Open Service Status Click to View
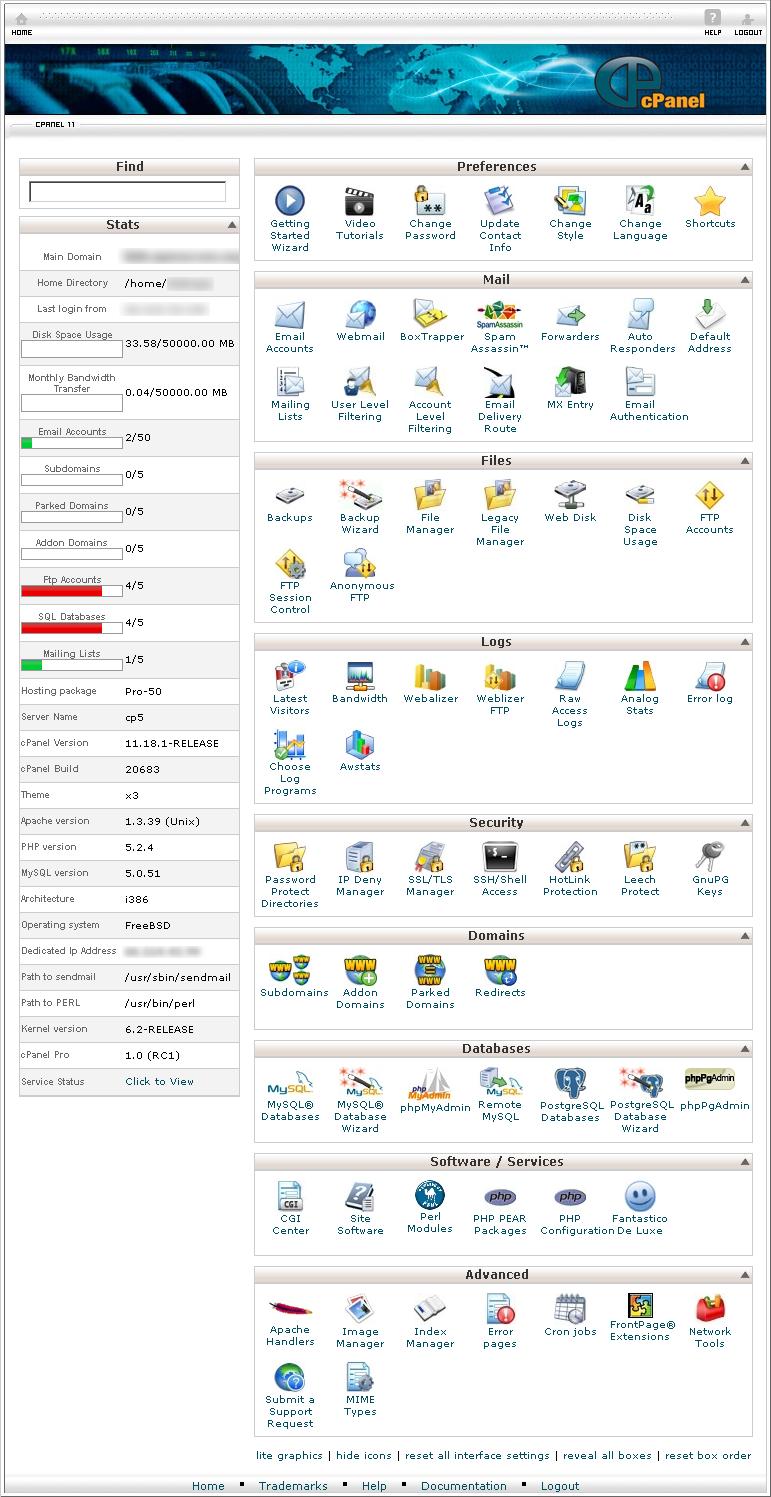Screen dimensions: 771x1497 click(160, 1081)
